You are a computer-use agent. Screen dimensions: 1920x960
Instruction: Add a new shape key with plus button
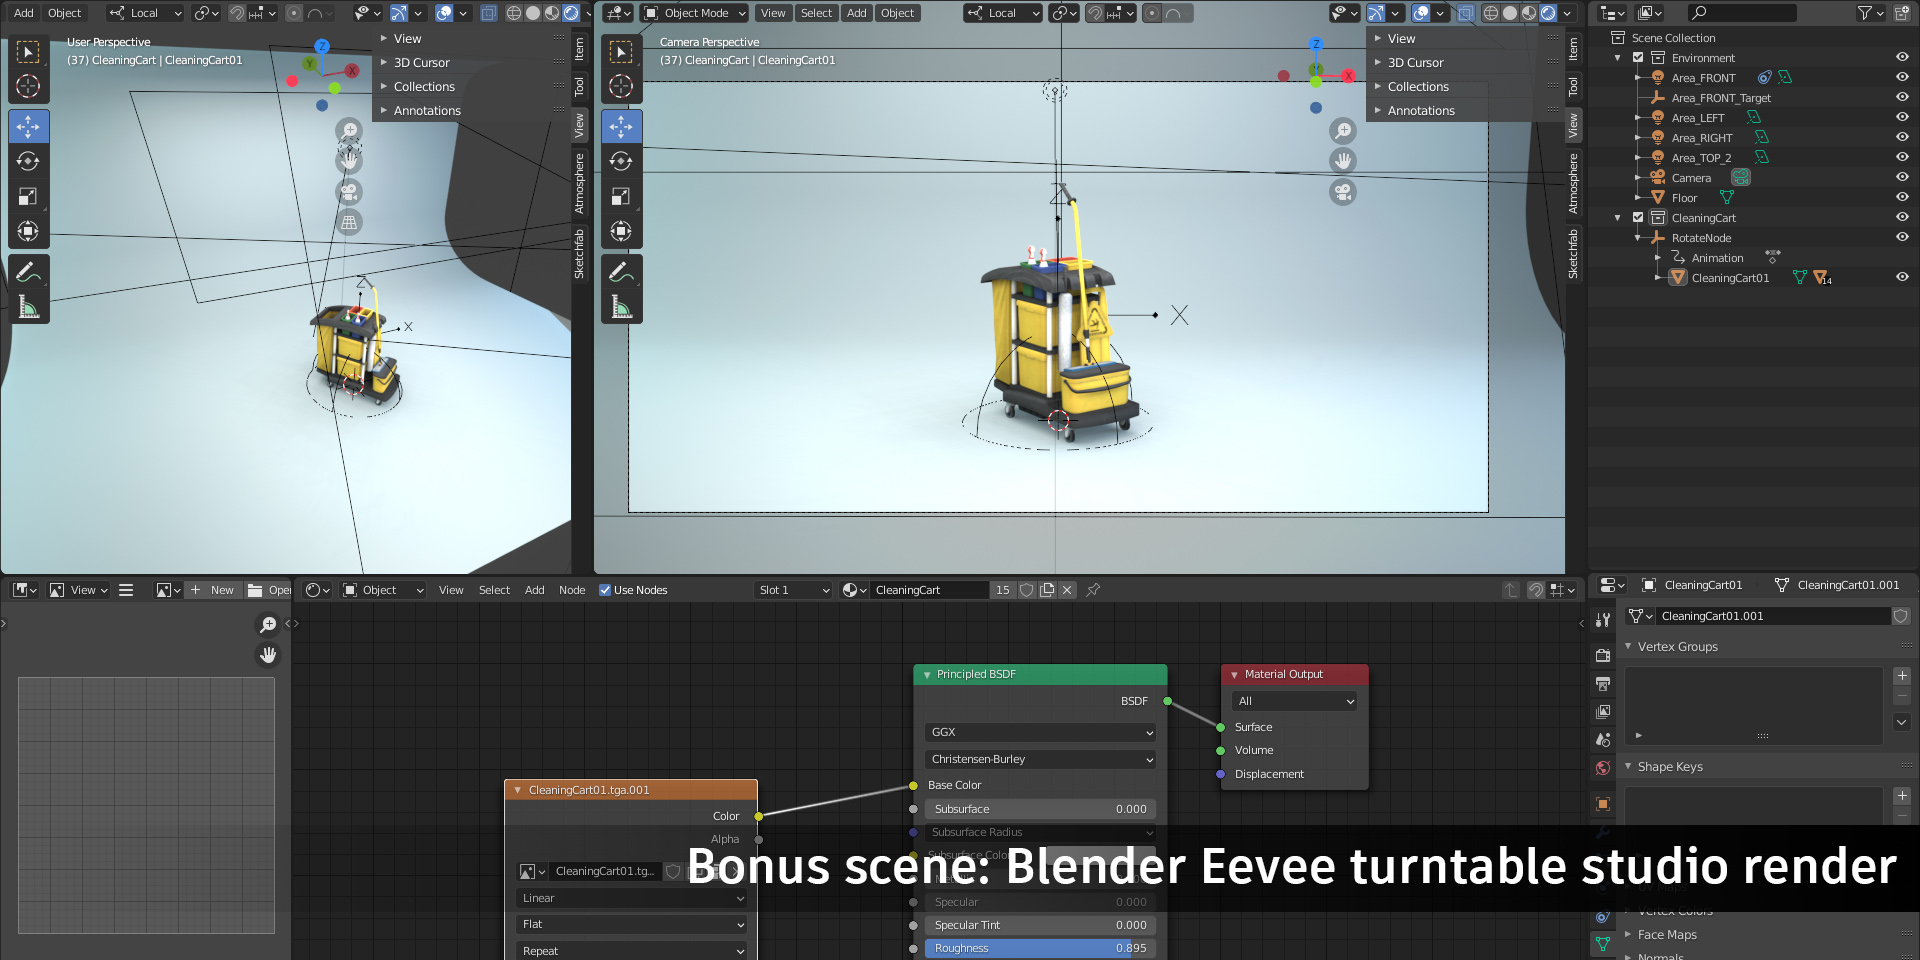pyautogui.click(x=1902, y=796)
